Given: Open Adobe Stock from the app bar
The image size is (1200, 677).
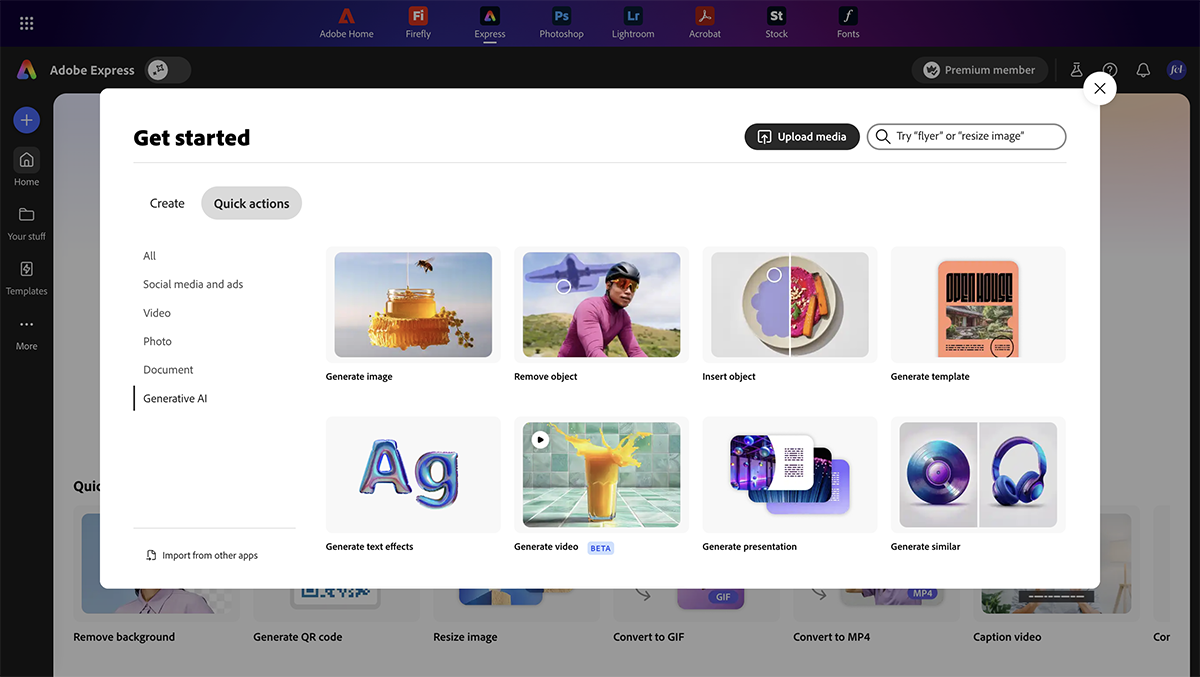Looking at the screenshot, I should [776, 22].
